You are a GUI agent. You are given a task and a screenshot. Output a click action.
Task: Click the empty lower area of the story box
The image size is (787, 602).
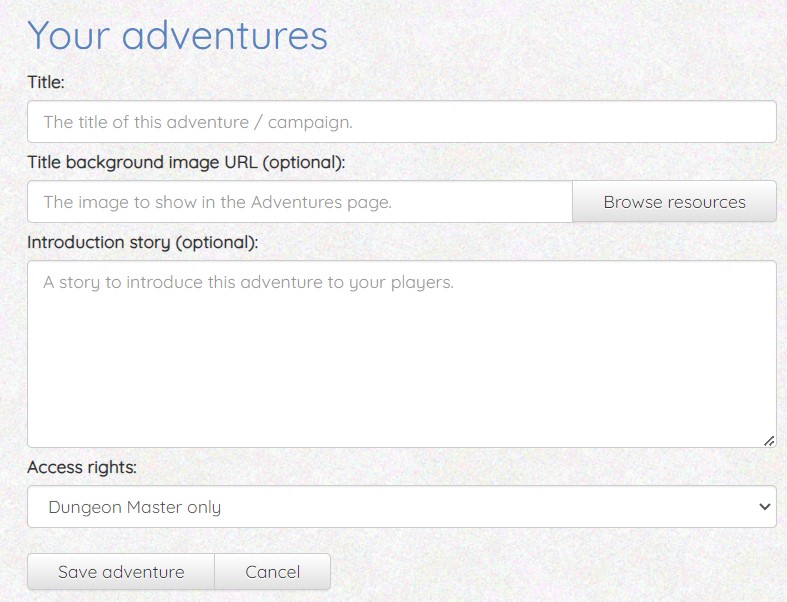(400, 400)
